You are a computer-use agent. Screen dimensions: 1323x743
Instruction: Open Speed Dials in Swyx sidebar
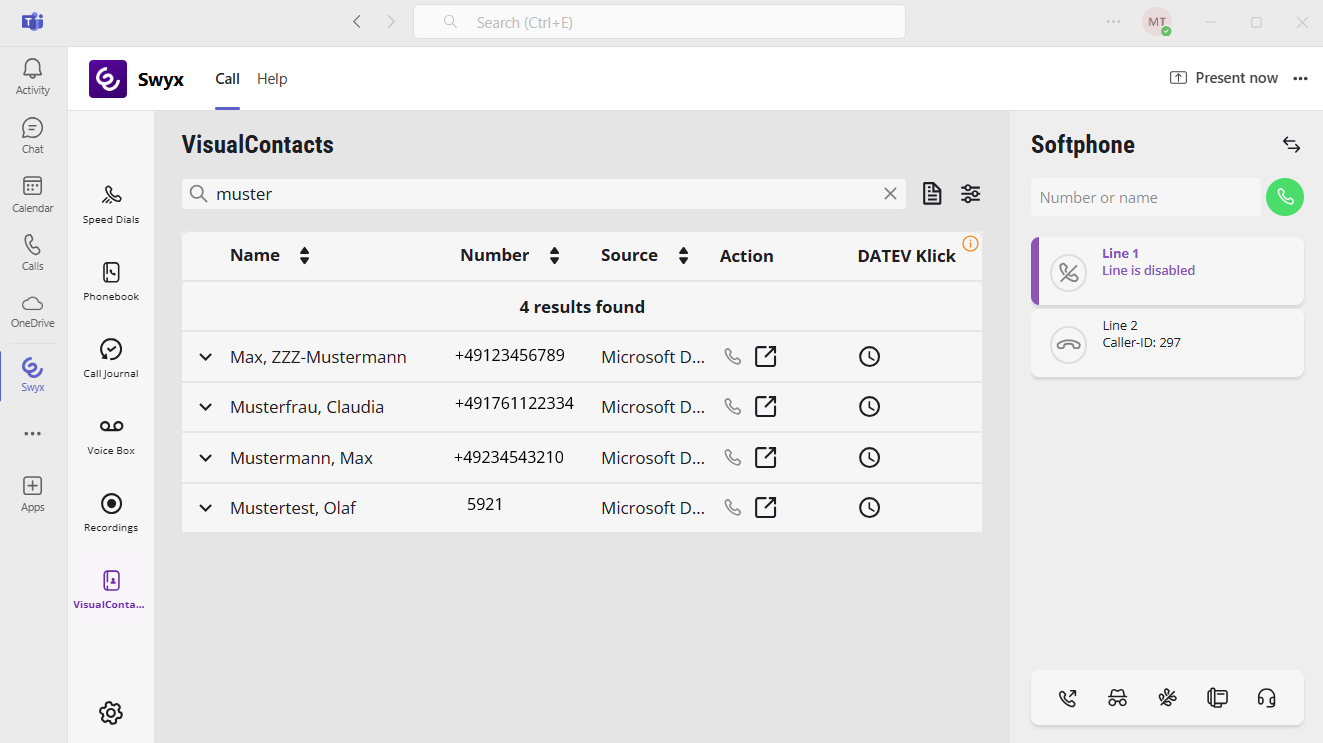(x=111, y=203)
